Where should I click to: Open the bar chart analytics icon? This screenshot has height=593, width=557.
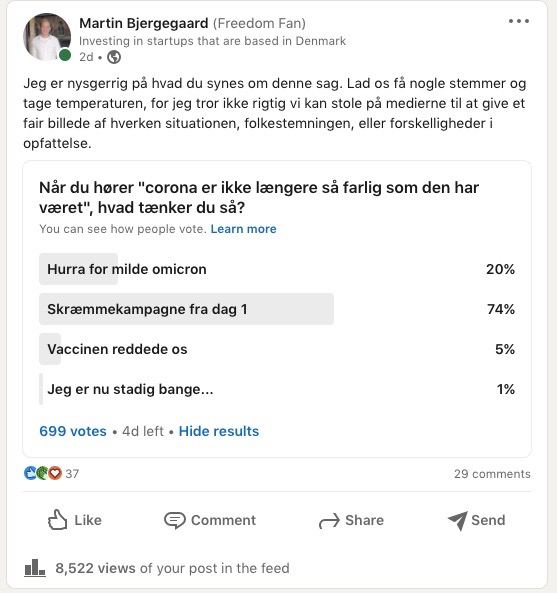(x=35, y=568)
